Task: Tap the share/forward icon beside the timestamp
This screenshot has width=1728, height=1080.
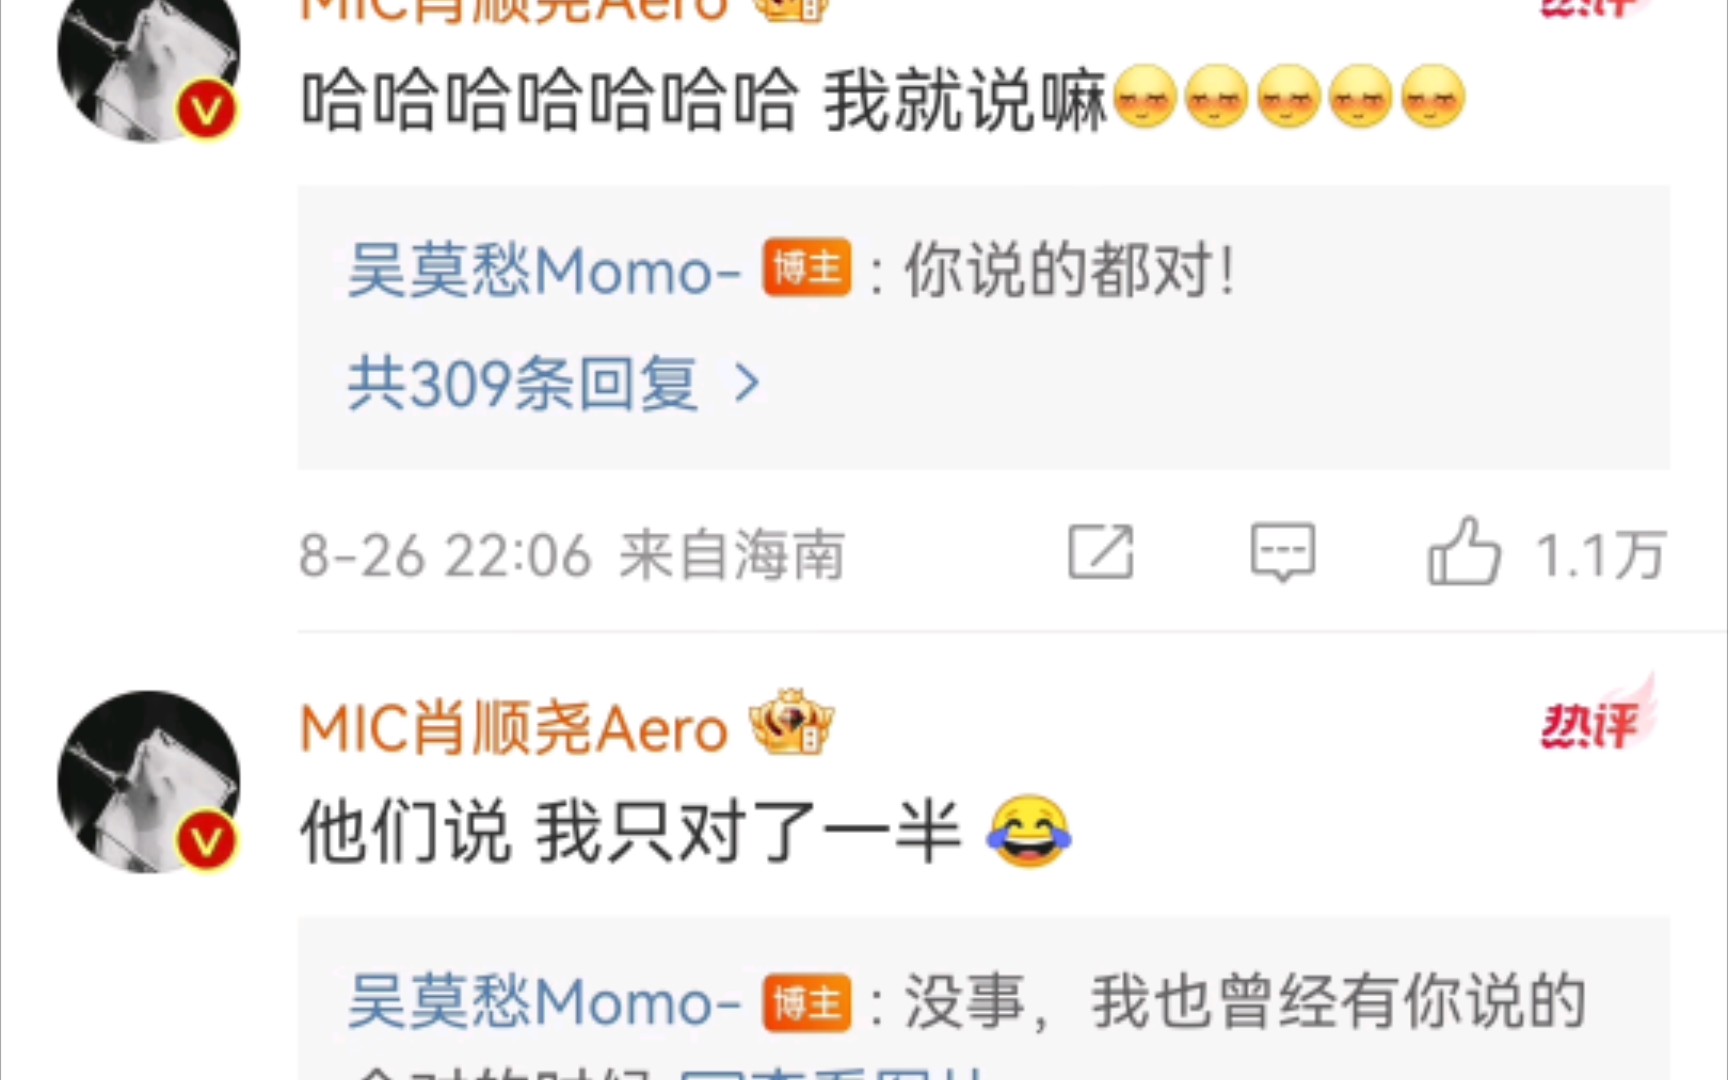Action: coord(1101,551)
